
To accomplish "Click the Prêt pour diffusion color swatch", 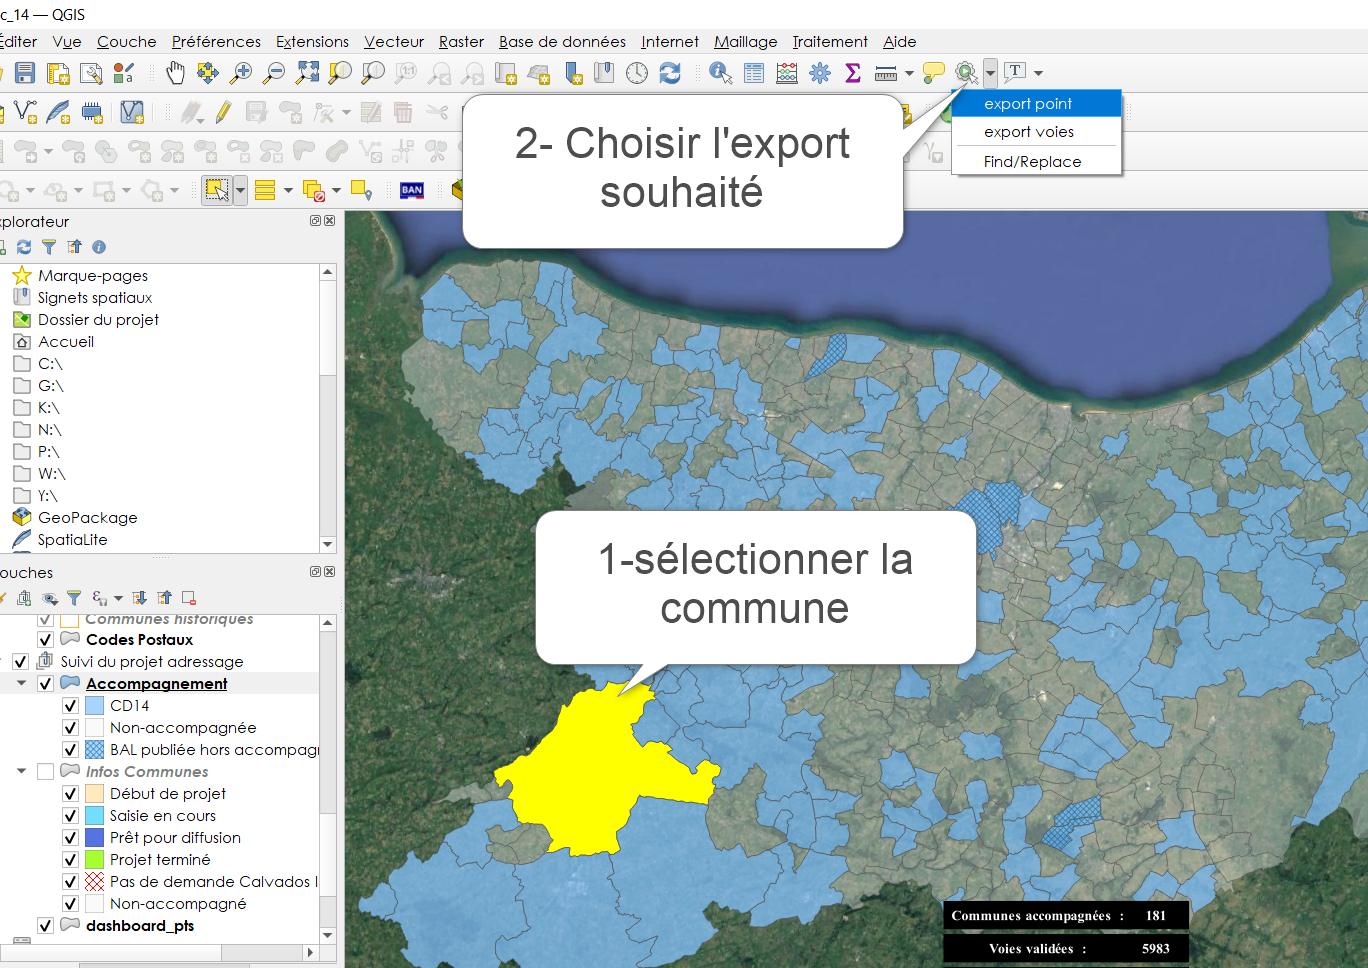I will pos(95,838).
